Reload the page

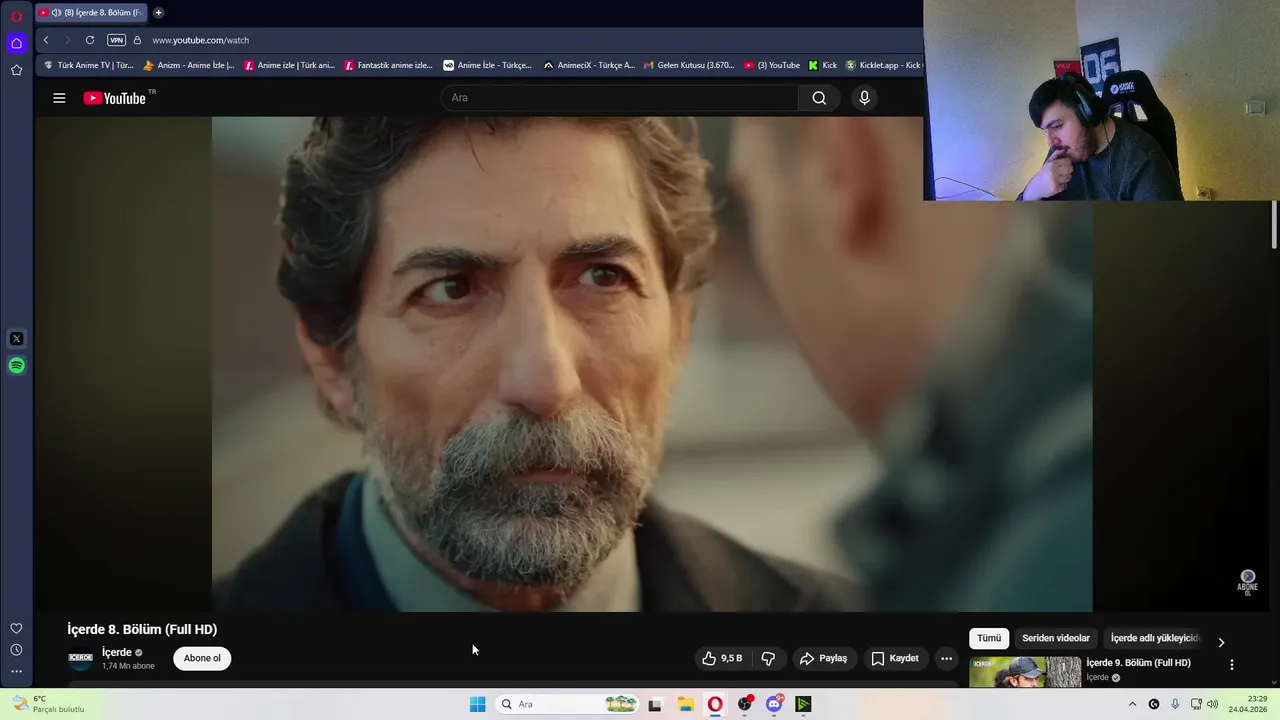90,40
